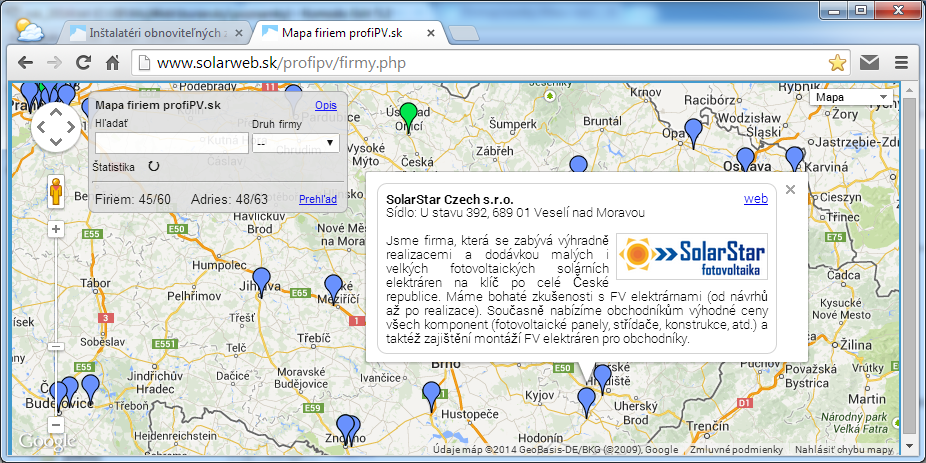Click the 'SolarStar Czech s.r.o.' heading
Viewport: 926px width, 463px height.
(x=450, y=200)
